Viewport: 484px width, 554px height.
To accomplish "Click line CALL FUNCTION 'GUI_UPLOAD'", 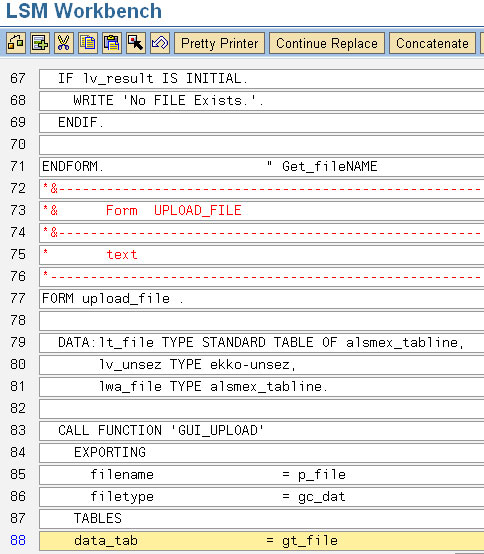I will pyautogui.click(x=261, y=431).
